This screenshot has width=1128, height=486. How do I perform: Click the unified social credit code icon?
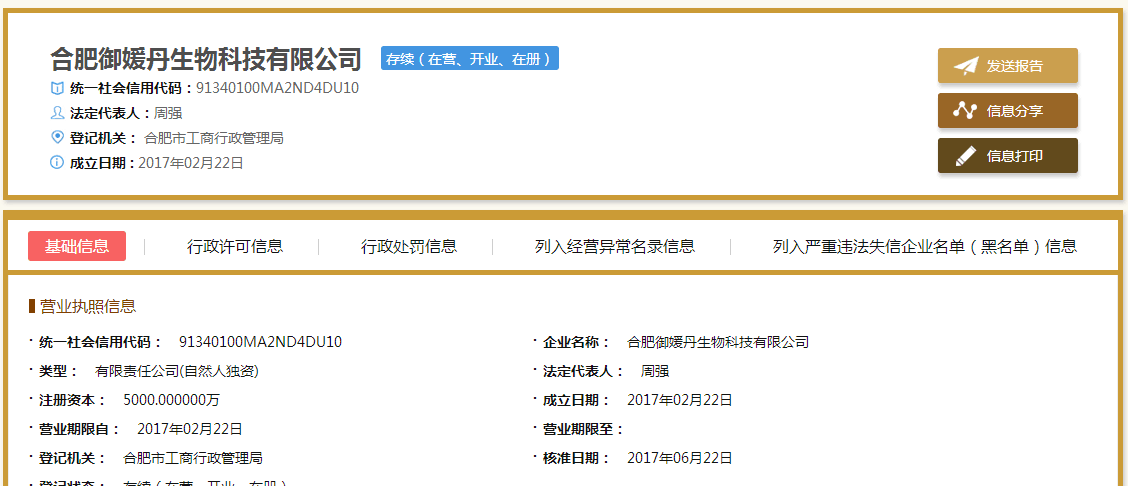[x=57, y=88]
